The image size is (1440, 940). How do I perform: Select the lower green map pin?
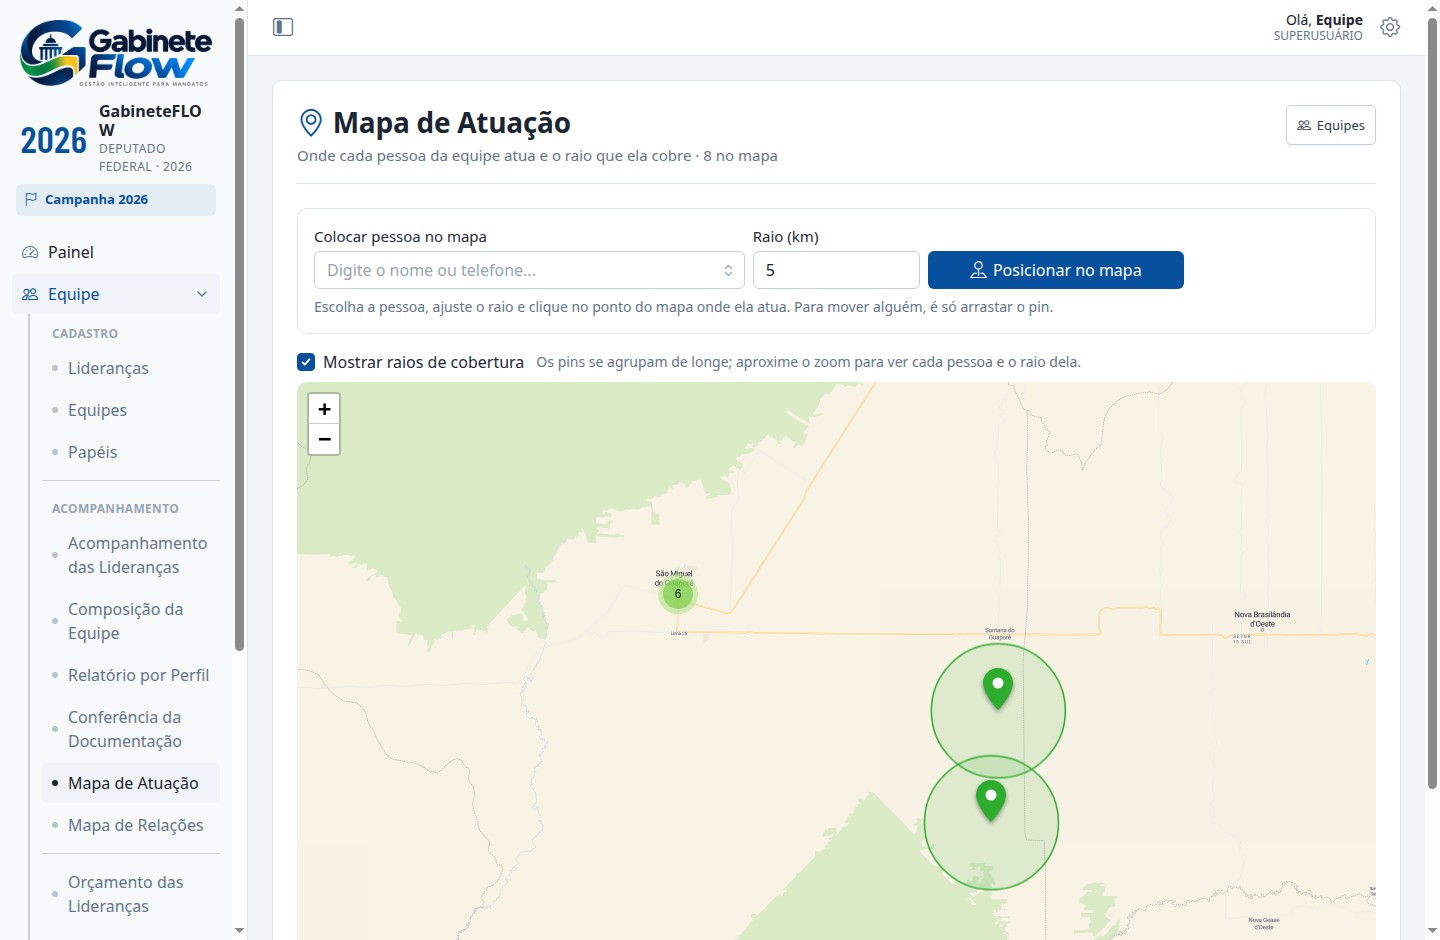point(991,801)
